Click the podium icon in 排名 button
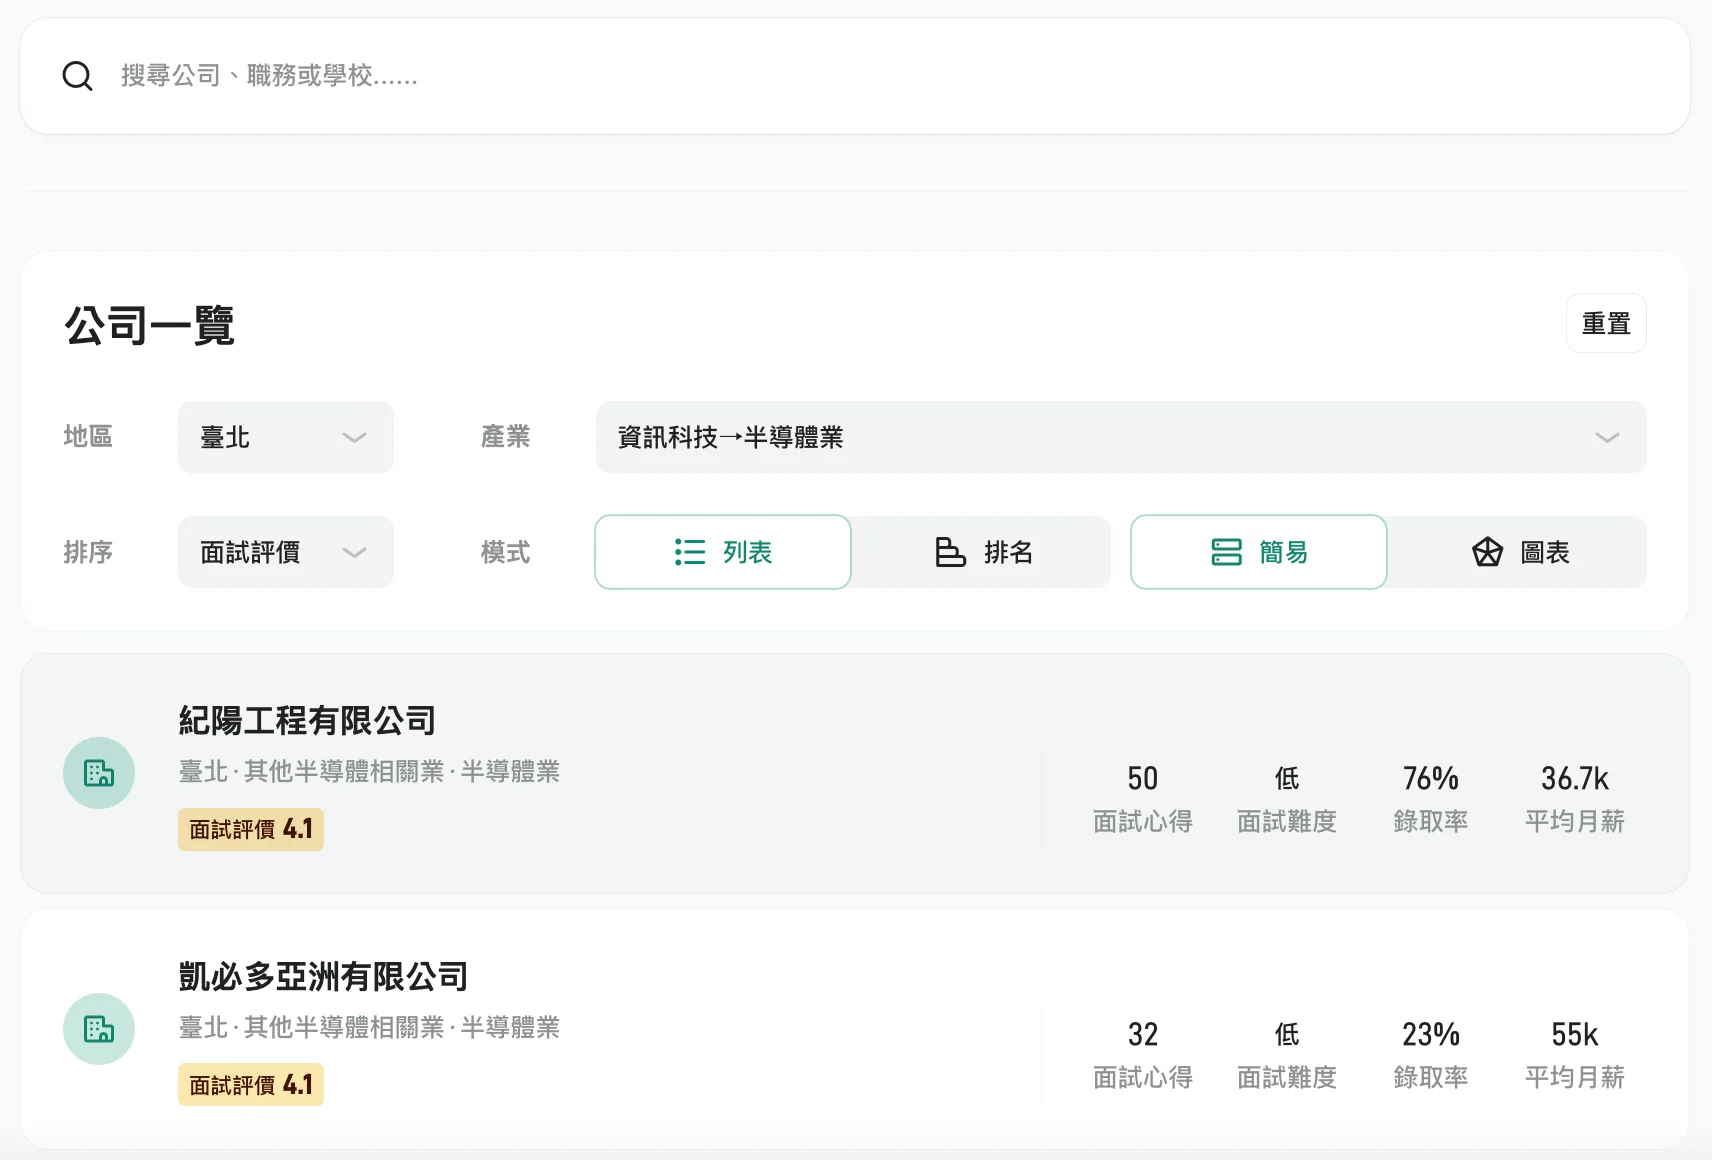Screen dimensions: 1712x1160 [950, 552]
